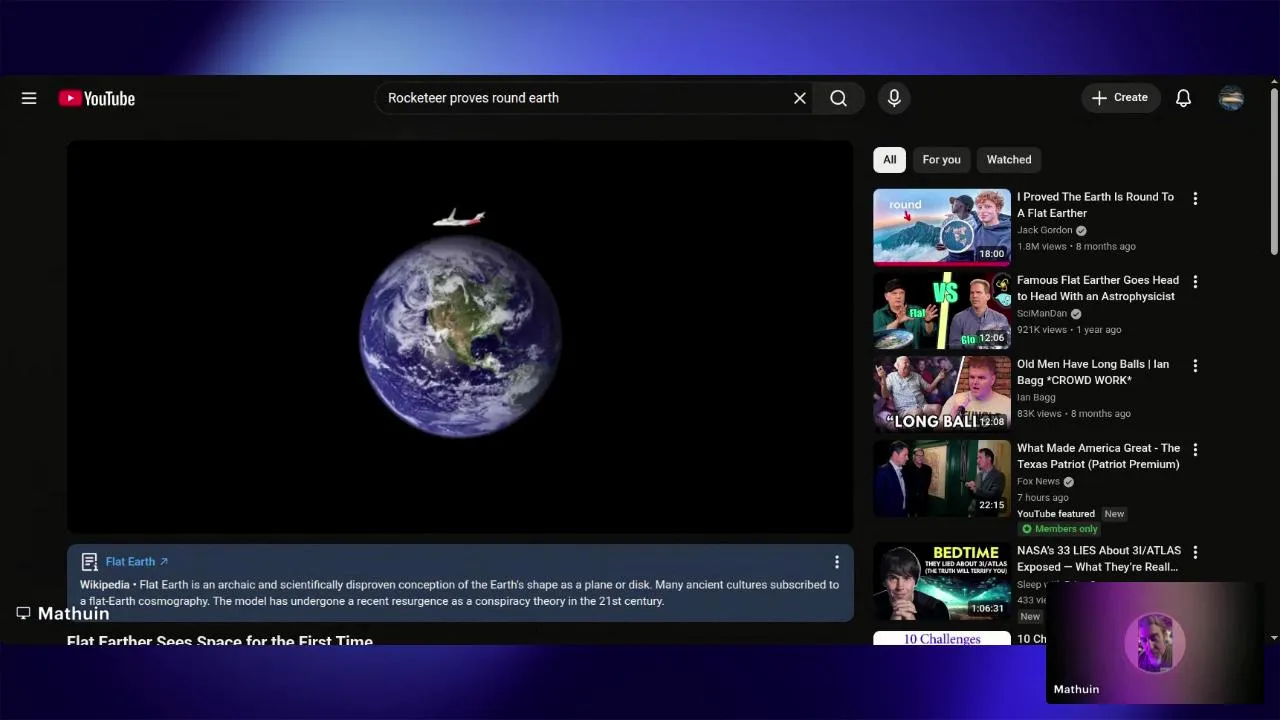Open Flat Earth info panel options menu
The width and height of the screenshot is (1280, 720).
click(x=837, y=562)
